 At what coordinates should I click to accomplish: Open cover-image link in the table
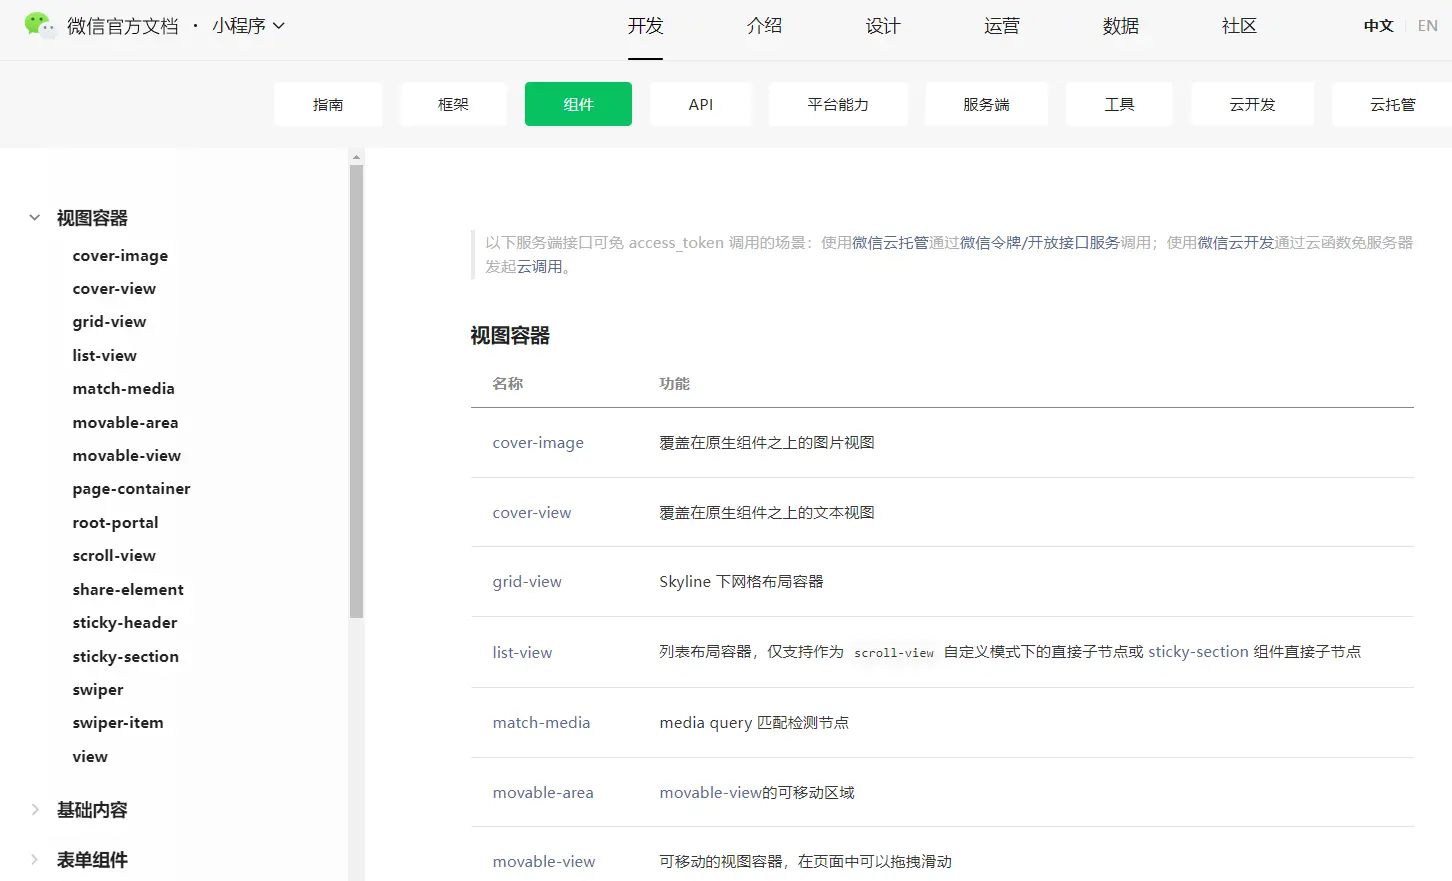click(538, 443)
